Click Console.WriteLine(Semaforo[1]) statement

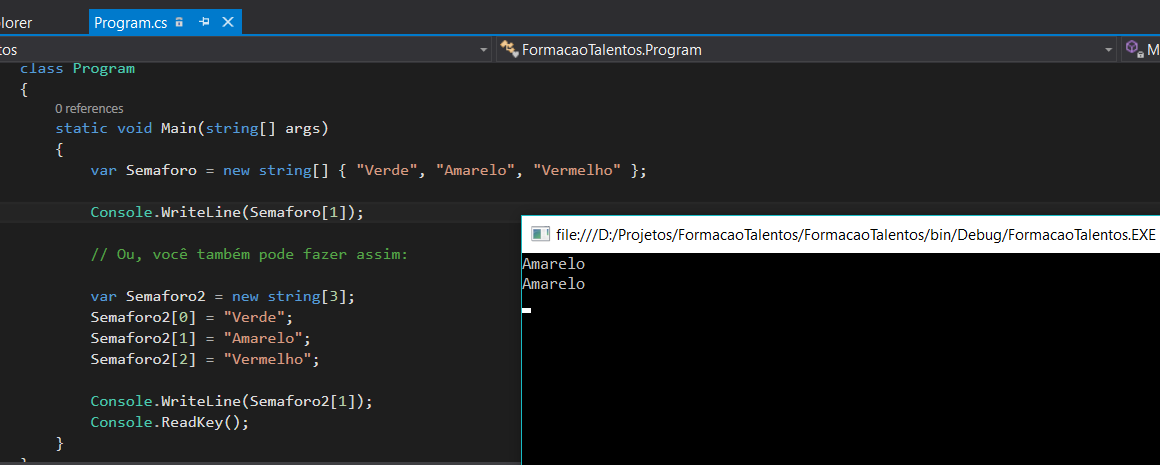227,213
